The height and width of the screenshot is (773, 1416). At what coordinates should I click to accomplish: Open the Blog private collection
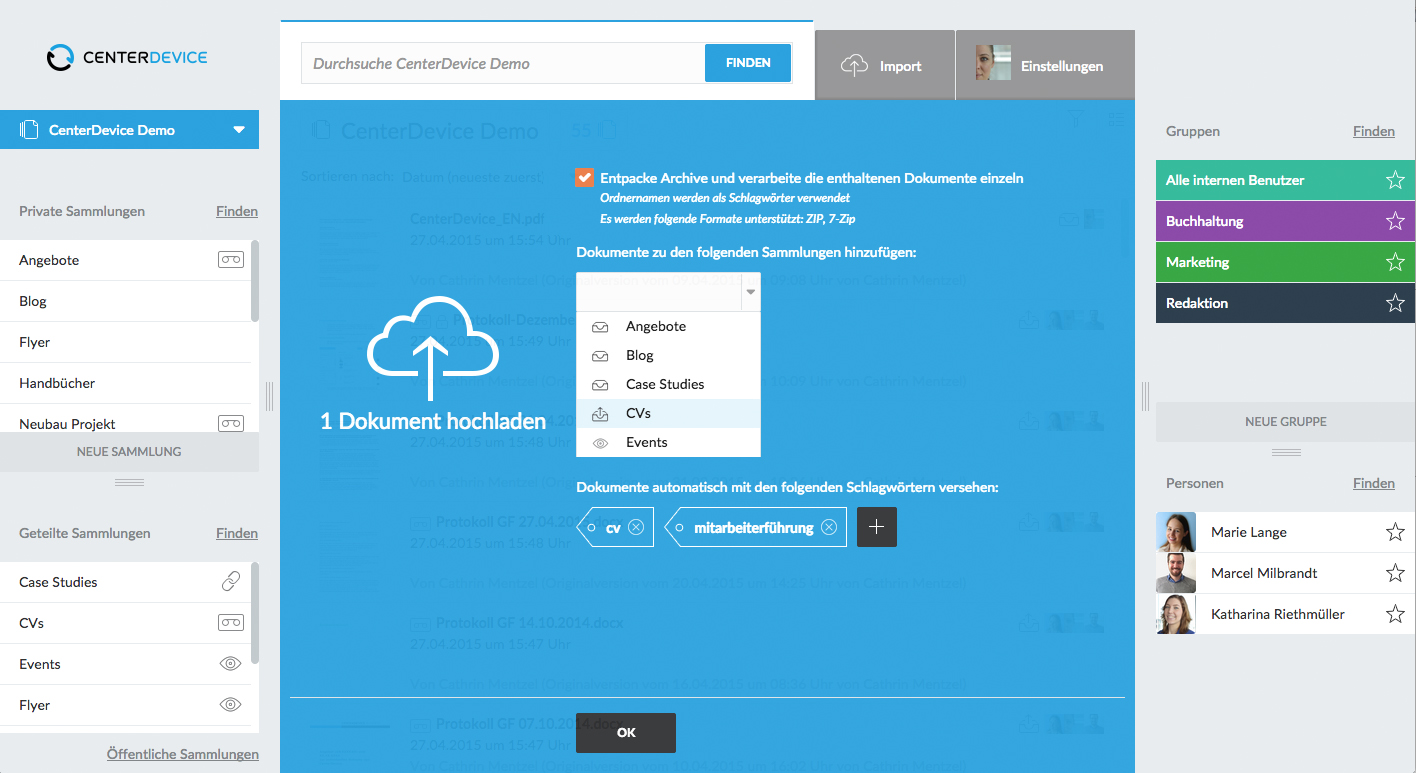pyautogui.click(x=125, y=301)
